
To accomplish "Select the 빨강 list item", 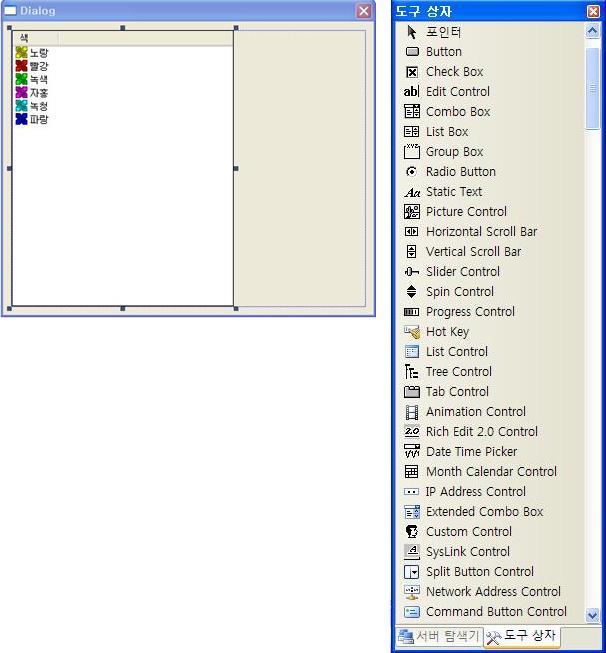I will point(32,66).
